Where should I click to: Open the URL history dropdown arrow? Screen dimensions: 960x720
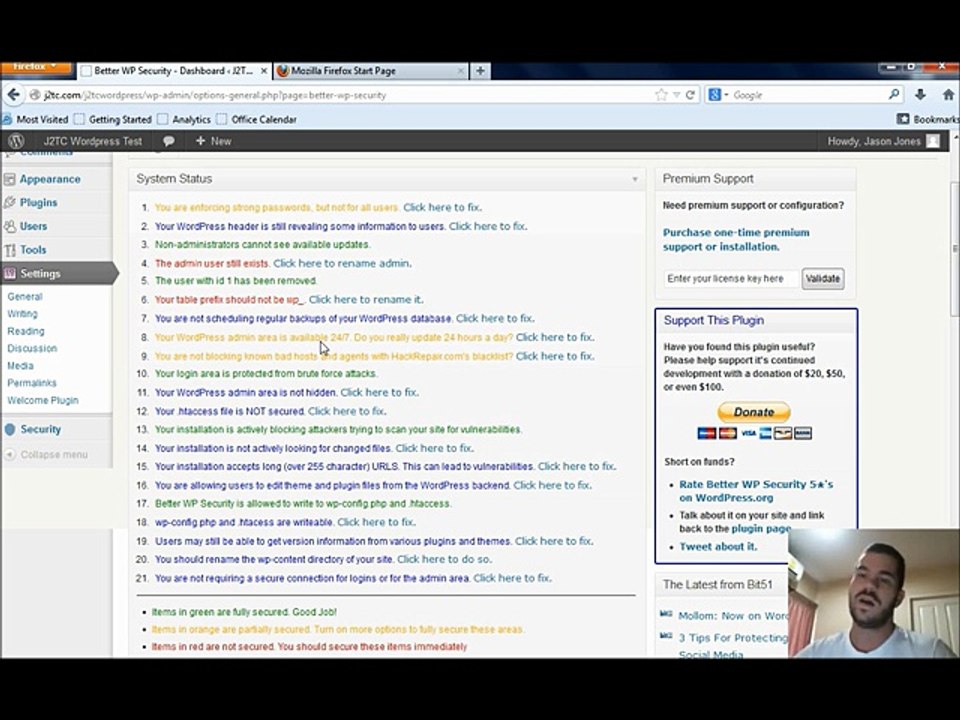tap(677, 95)
